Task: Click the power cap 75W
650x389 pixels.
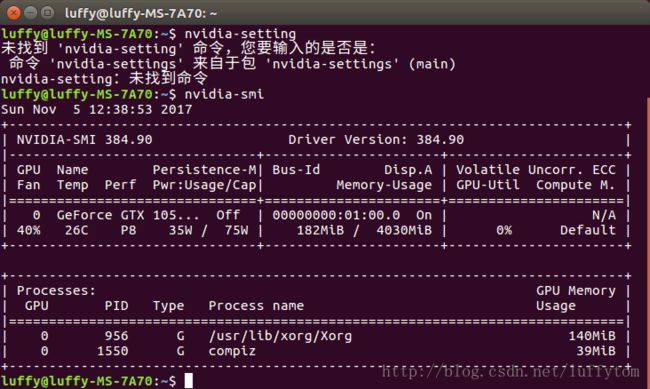Action: 236,231
